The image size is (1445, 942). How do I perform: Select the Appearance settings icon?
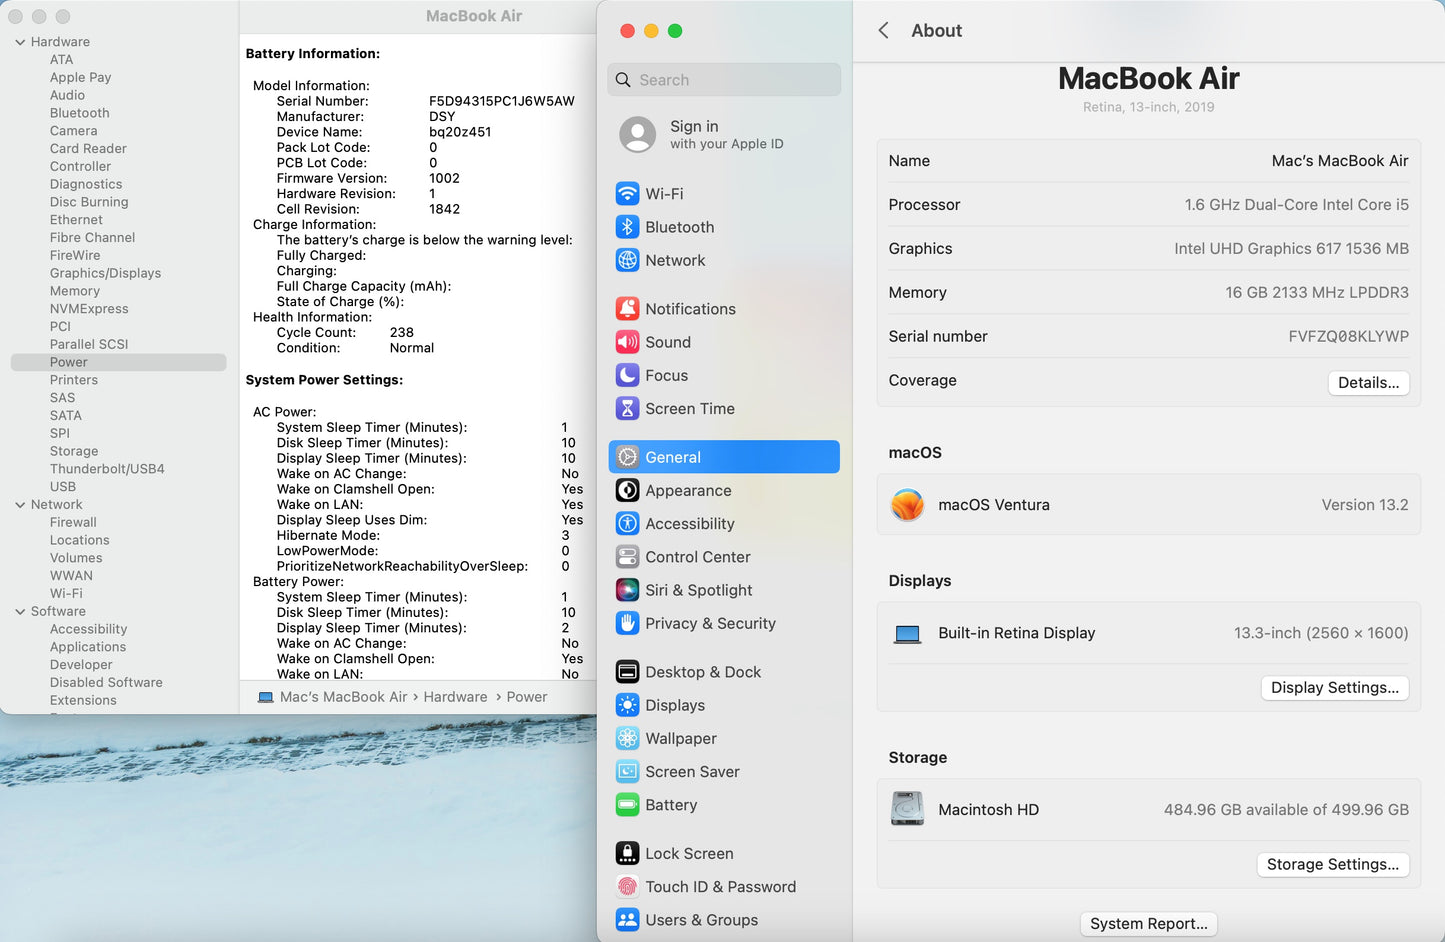click(627, 490)
